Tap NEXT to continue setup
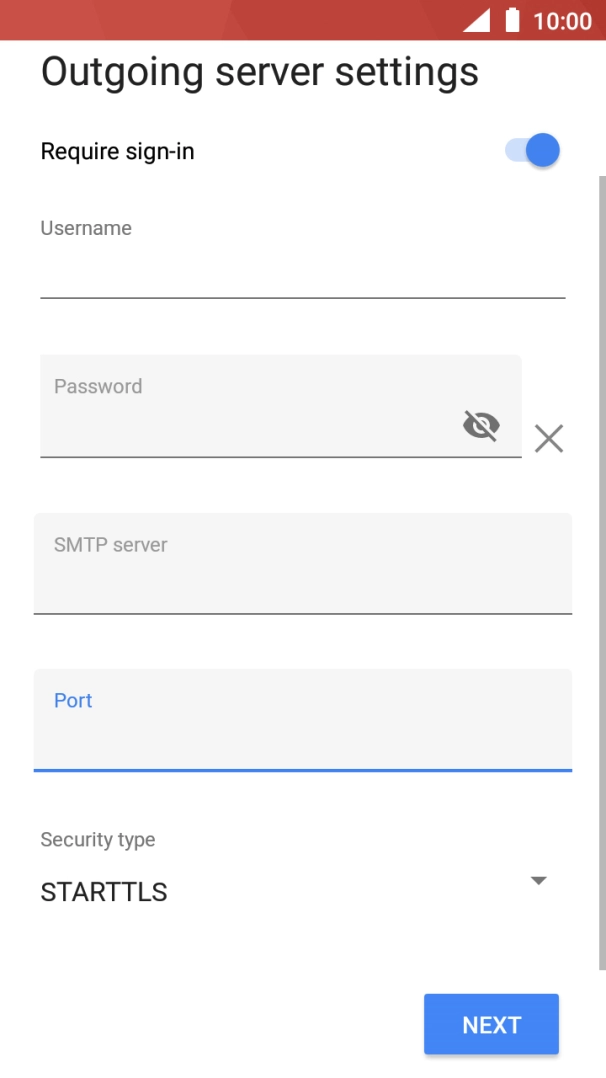 click(x=491, y=1024)
